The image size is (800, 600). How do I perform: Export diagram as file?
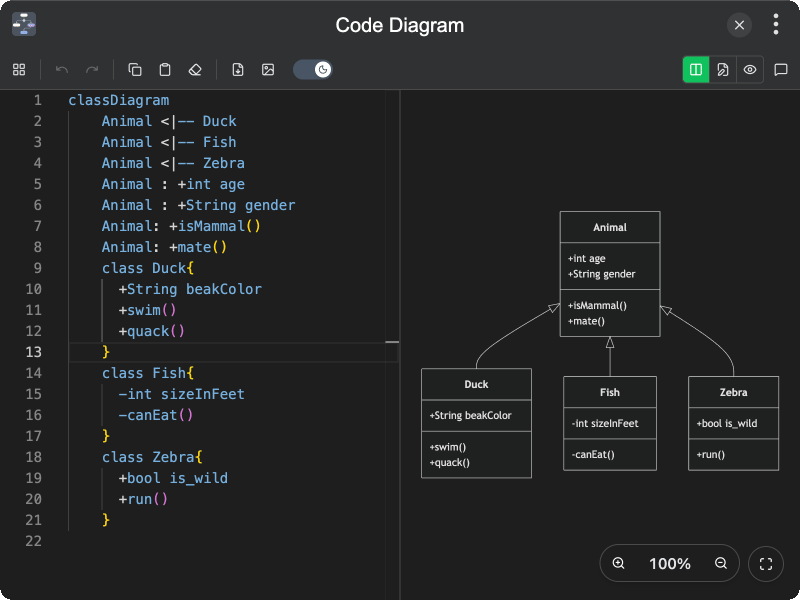coord(238,69)
